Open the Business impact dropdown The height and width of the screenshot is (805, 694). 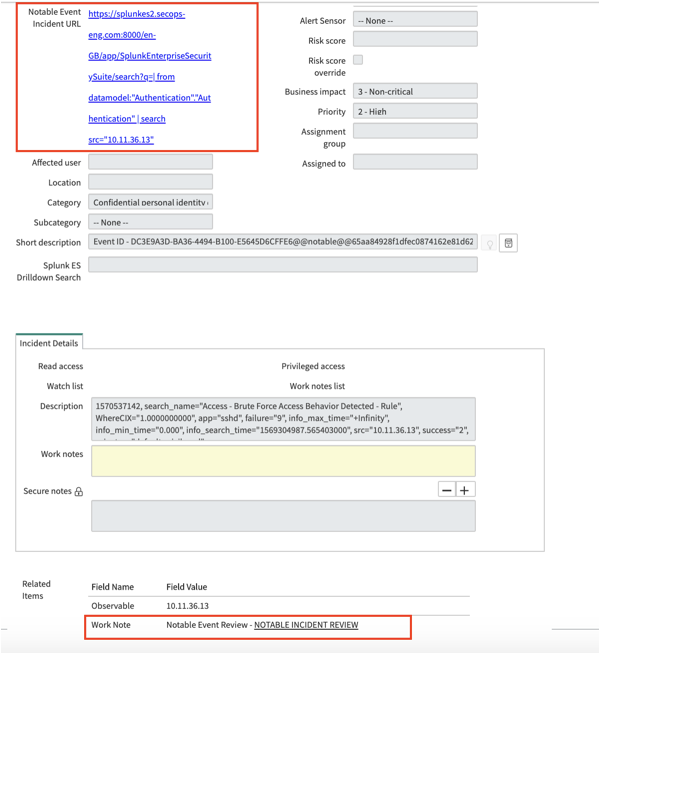click(415, 91)
